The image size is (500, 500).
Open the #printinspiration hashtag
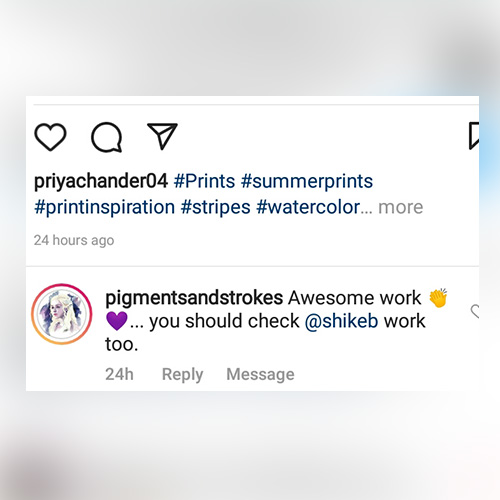(105, 207)
